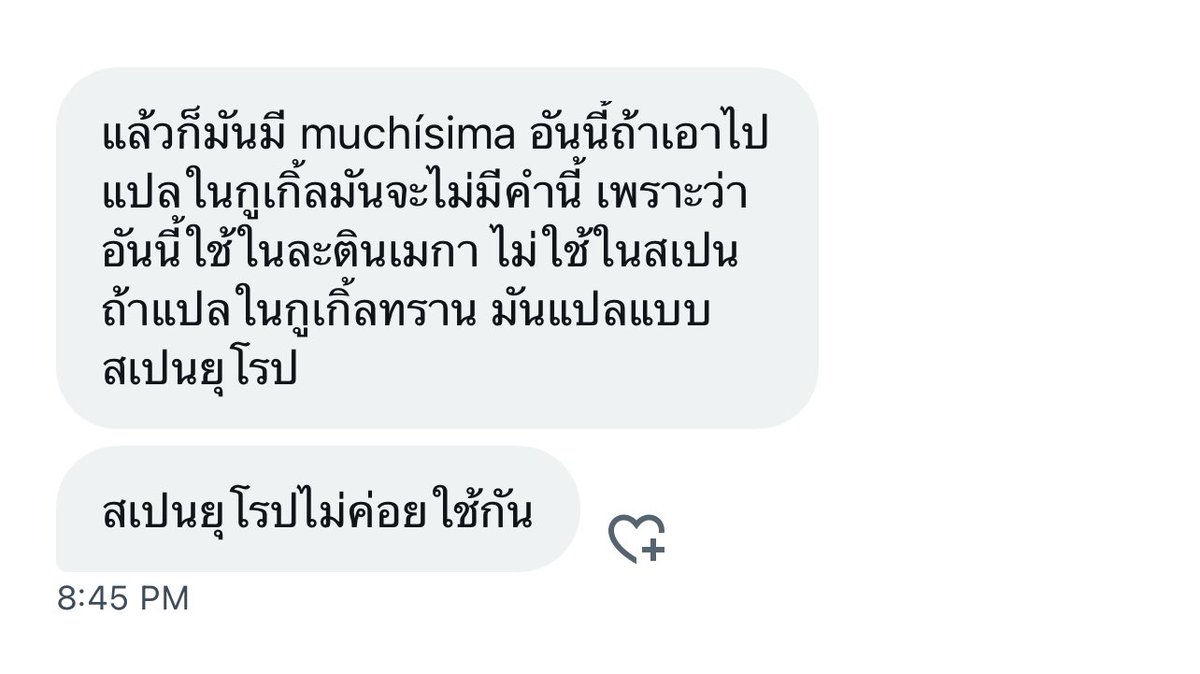Select the short message สเปนยุโรปไม่ค่อยใช้กัน
The image size is (1200, 674).
tap(318, 509)
